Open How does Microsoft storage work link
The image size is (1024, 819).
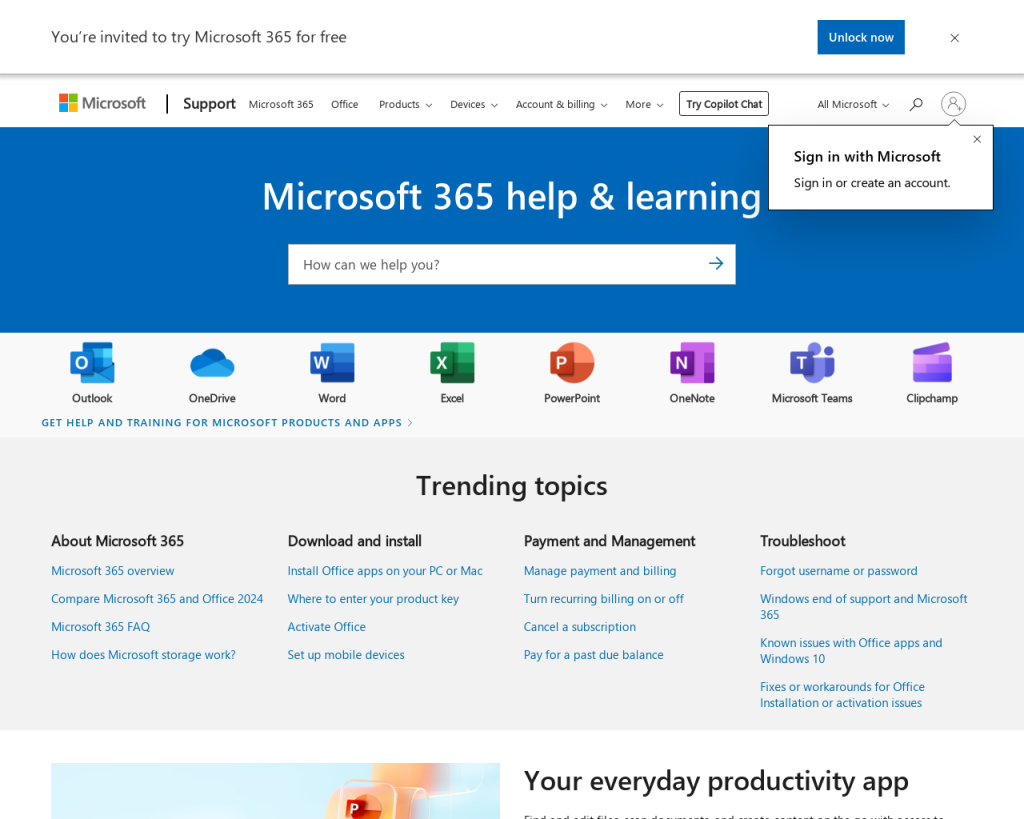pos(144,655)
